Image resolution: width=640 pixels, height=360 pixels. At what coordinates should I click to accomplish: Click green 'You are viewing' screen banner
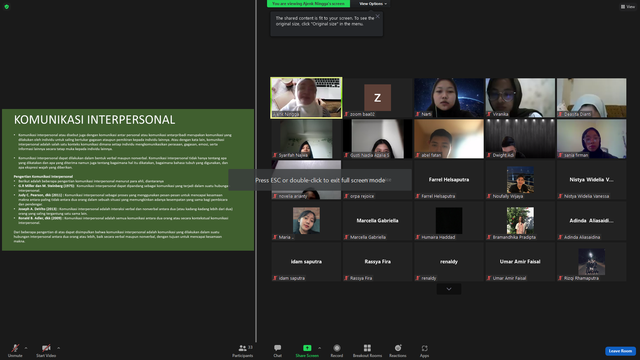click(x=309, y=4)
